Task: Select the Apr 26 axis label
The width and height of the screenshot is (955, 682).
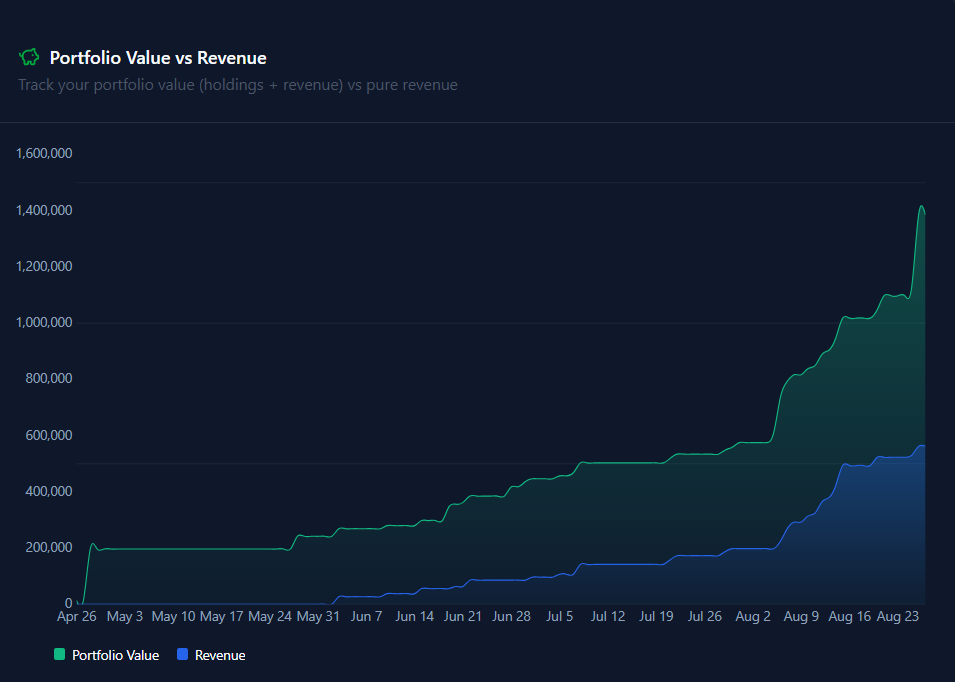Action: (x=77, y=616)
